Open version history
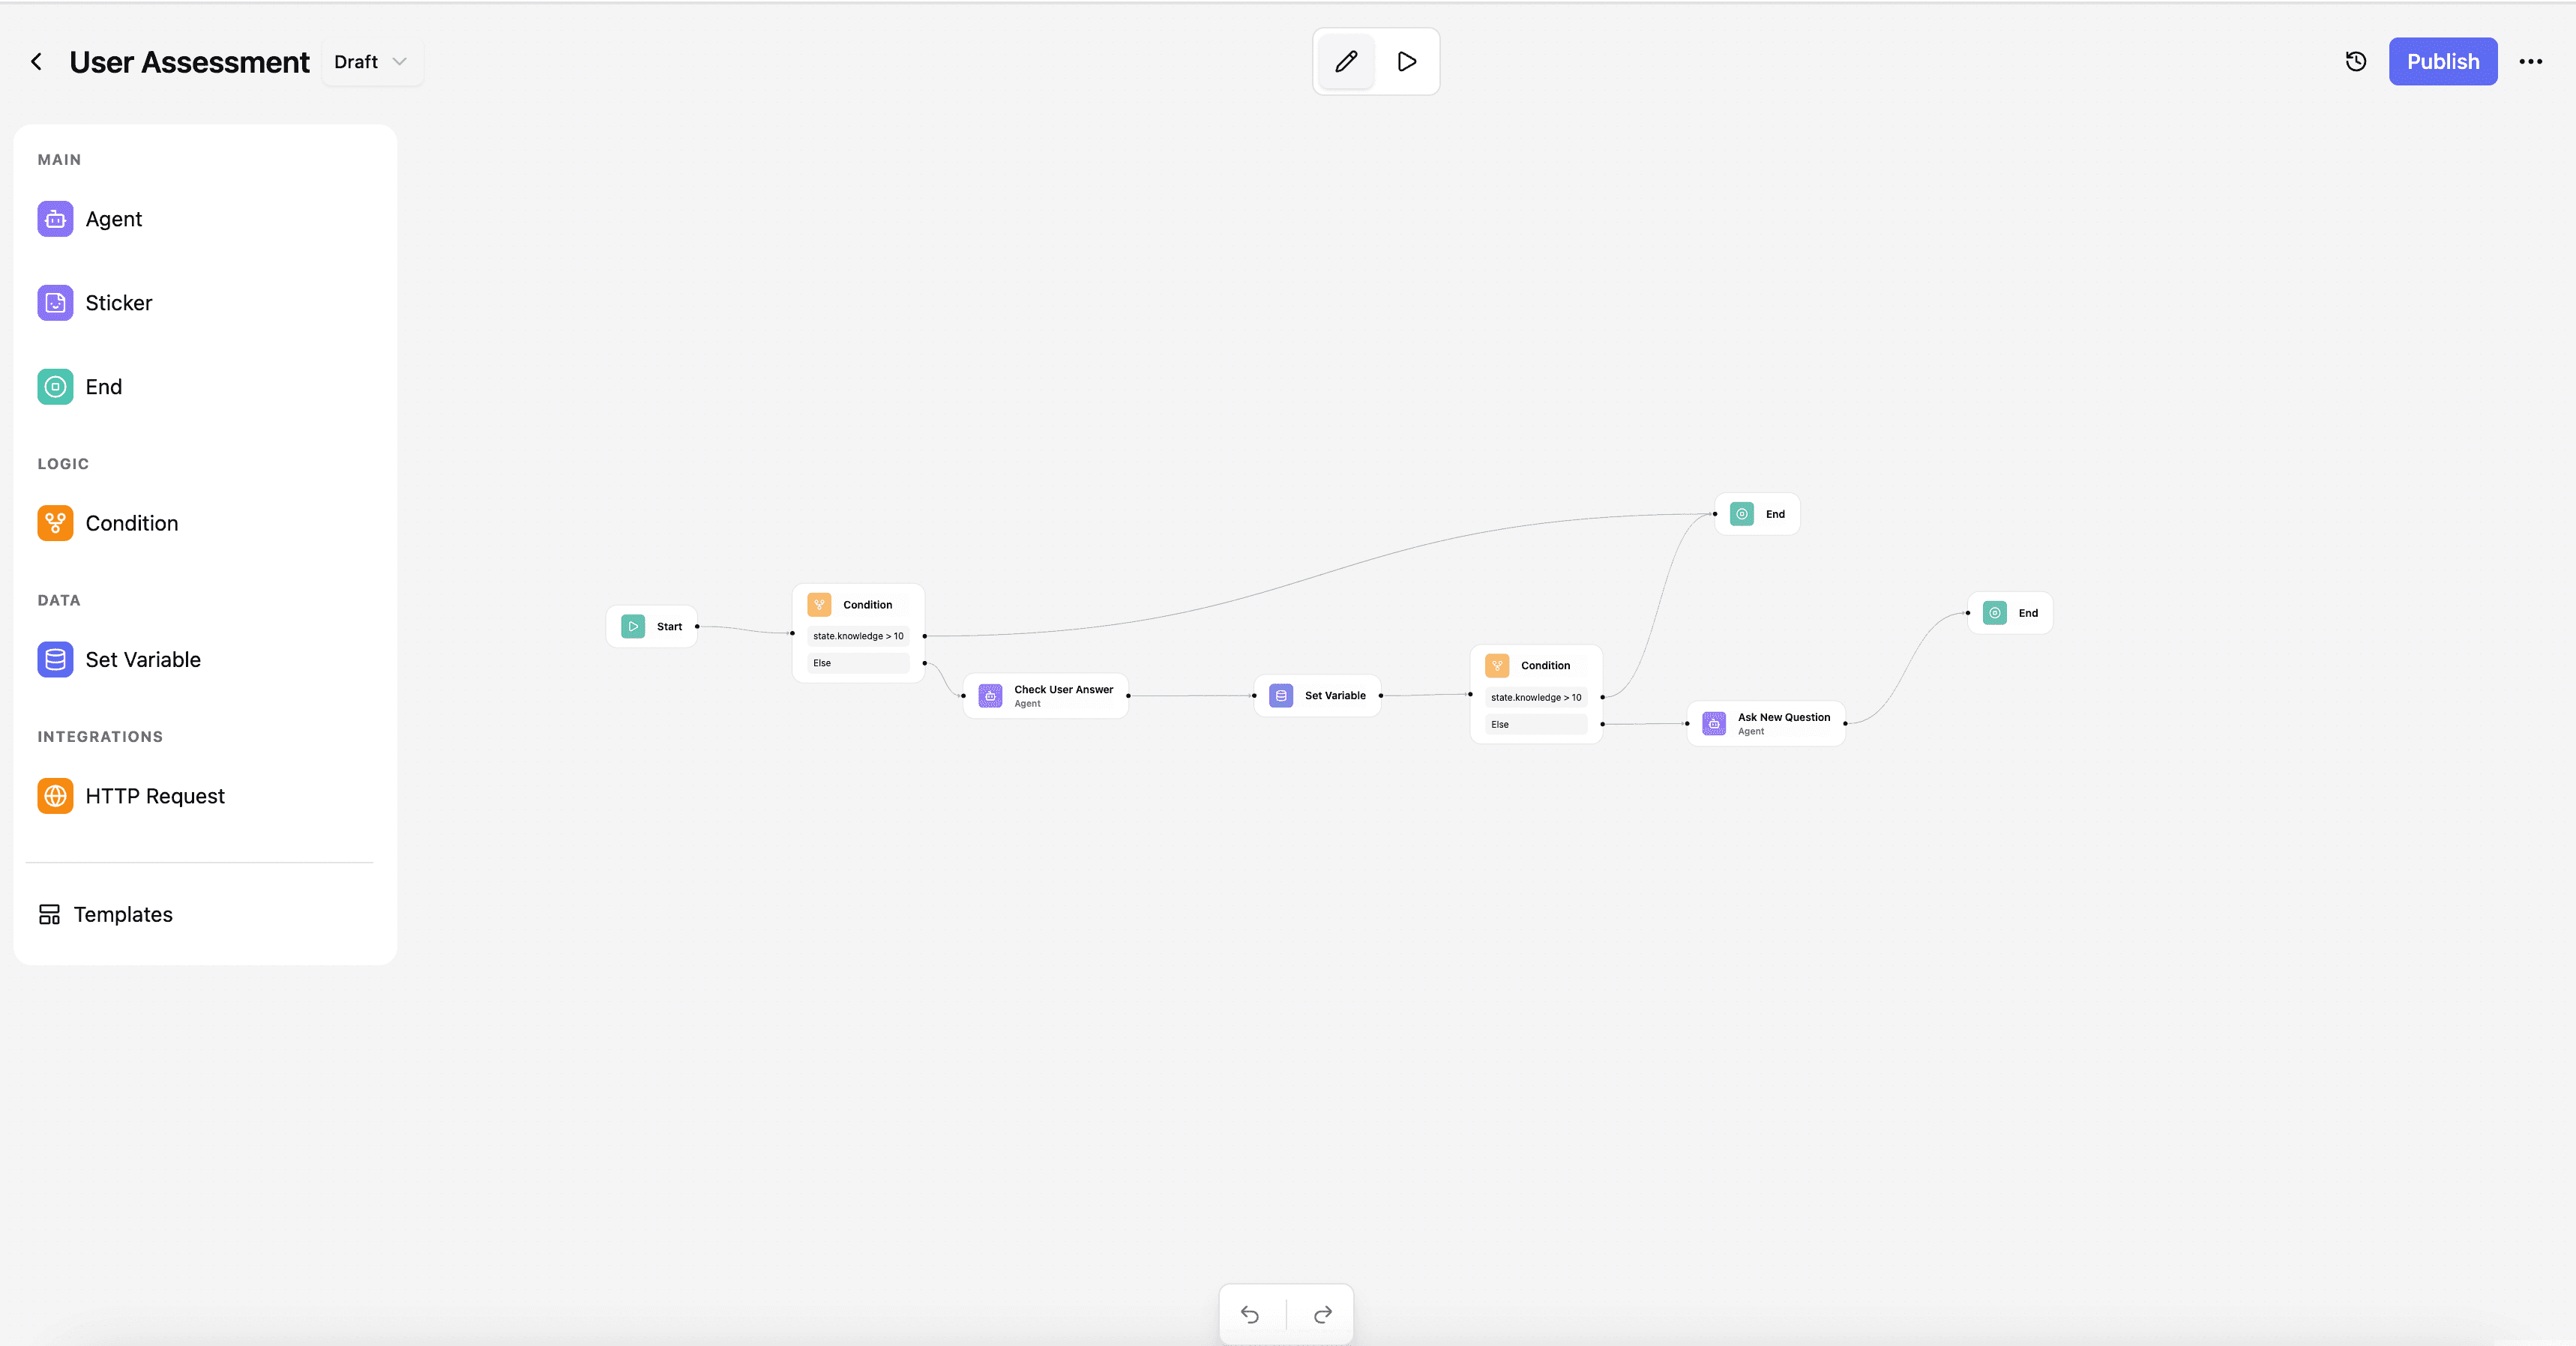The height and width of the screenshot is (1346, 2576). pyautogui.click(x=2356, y=61)
